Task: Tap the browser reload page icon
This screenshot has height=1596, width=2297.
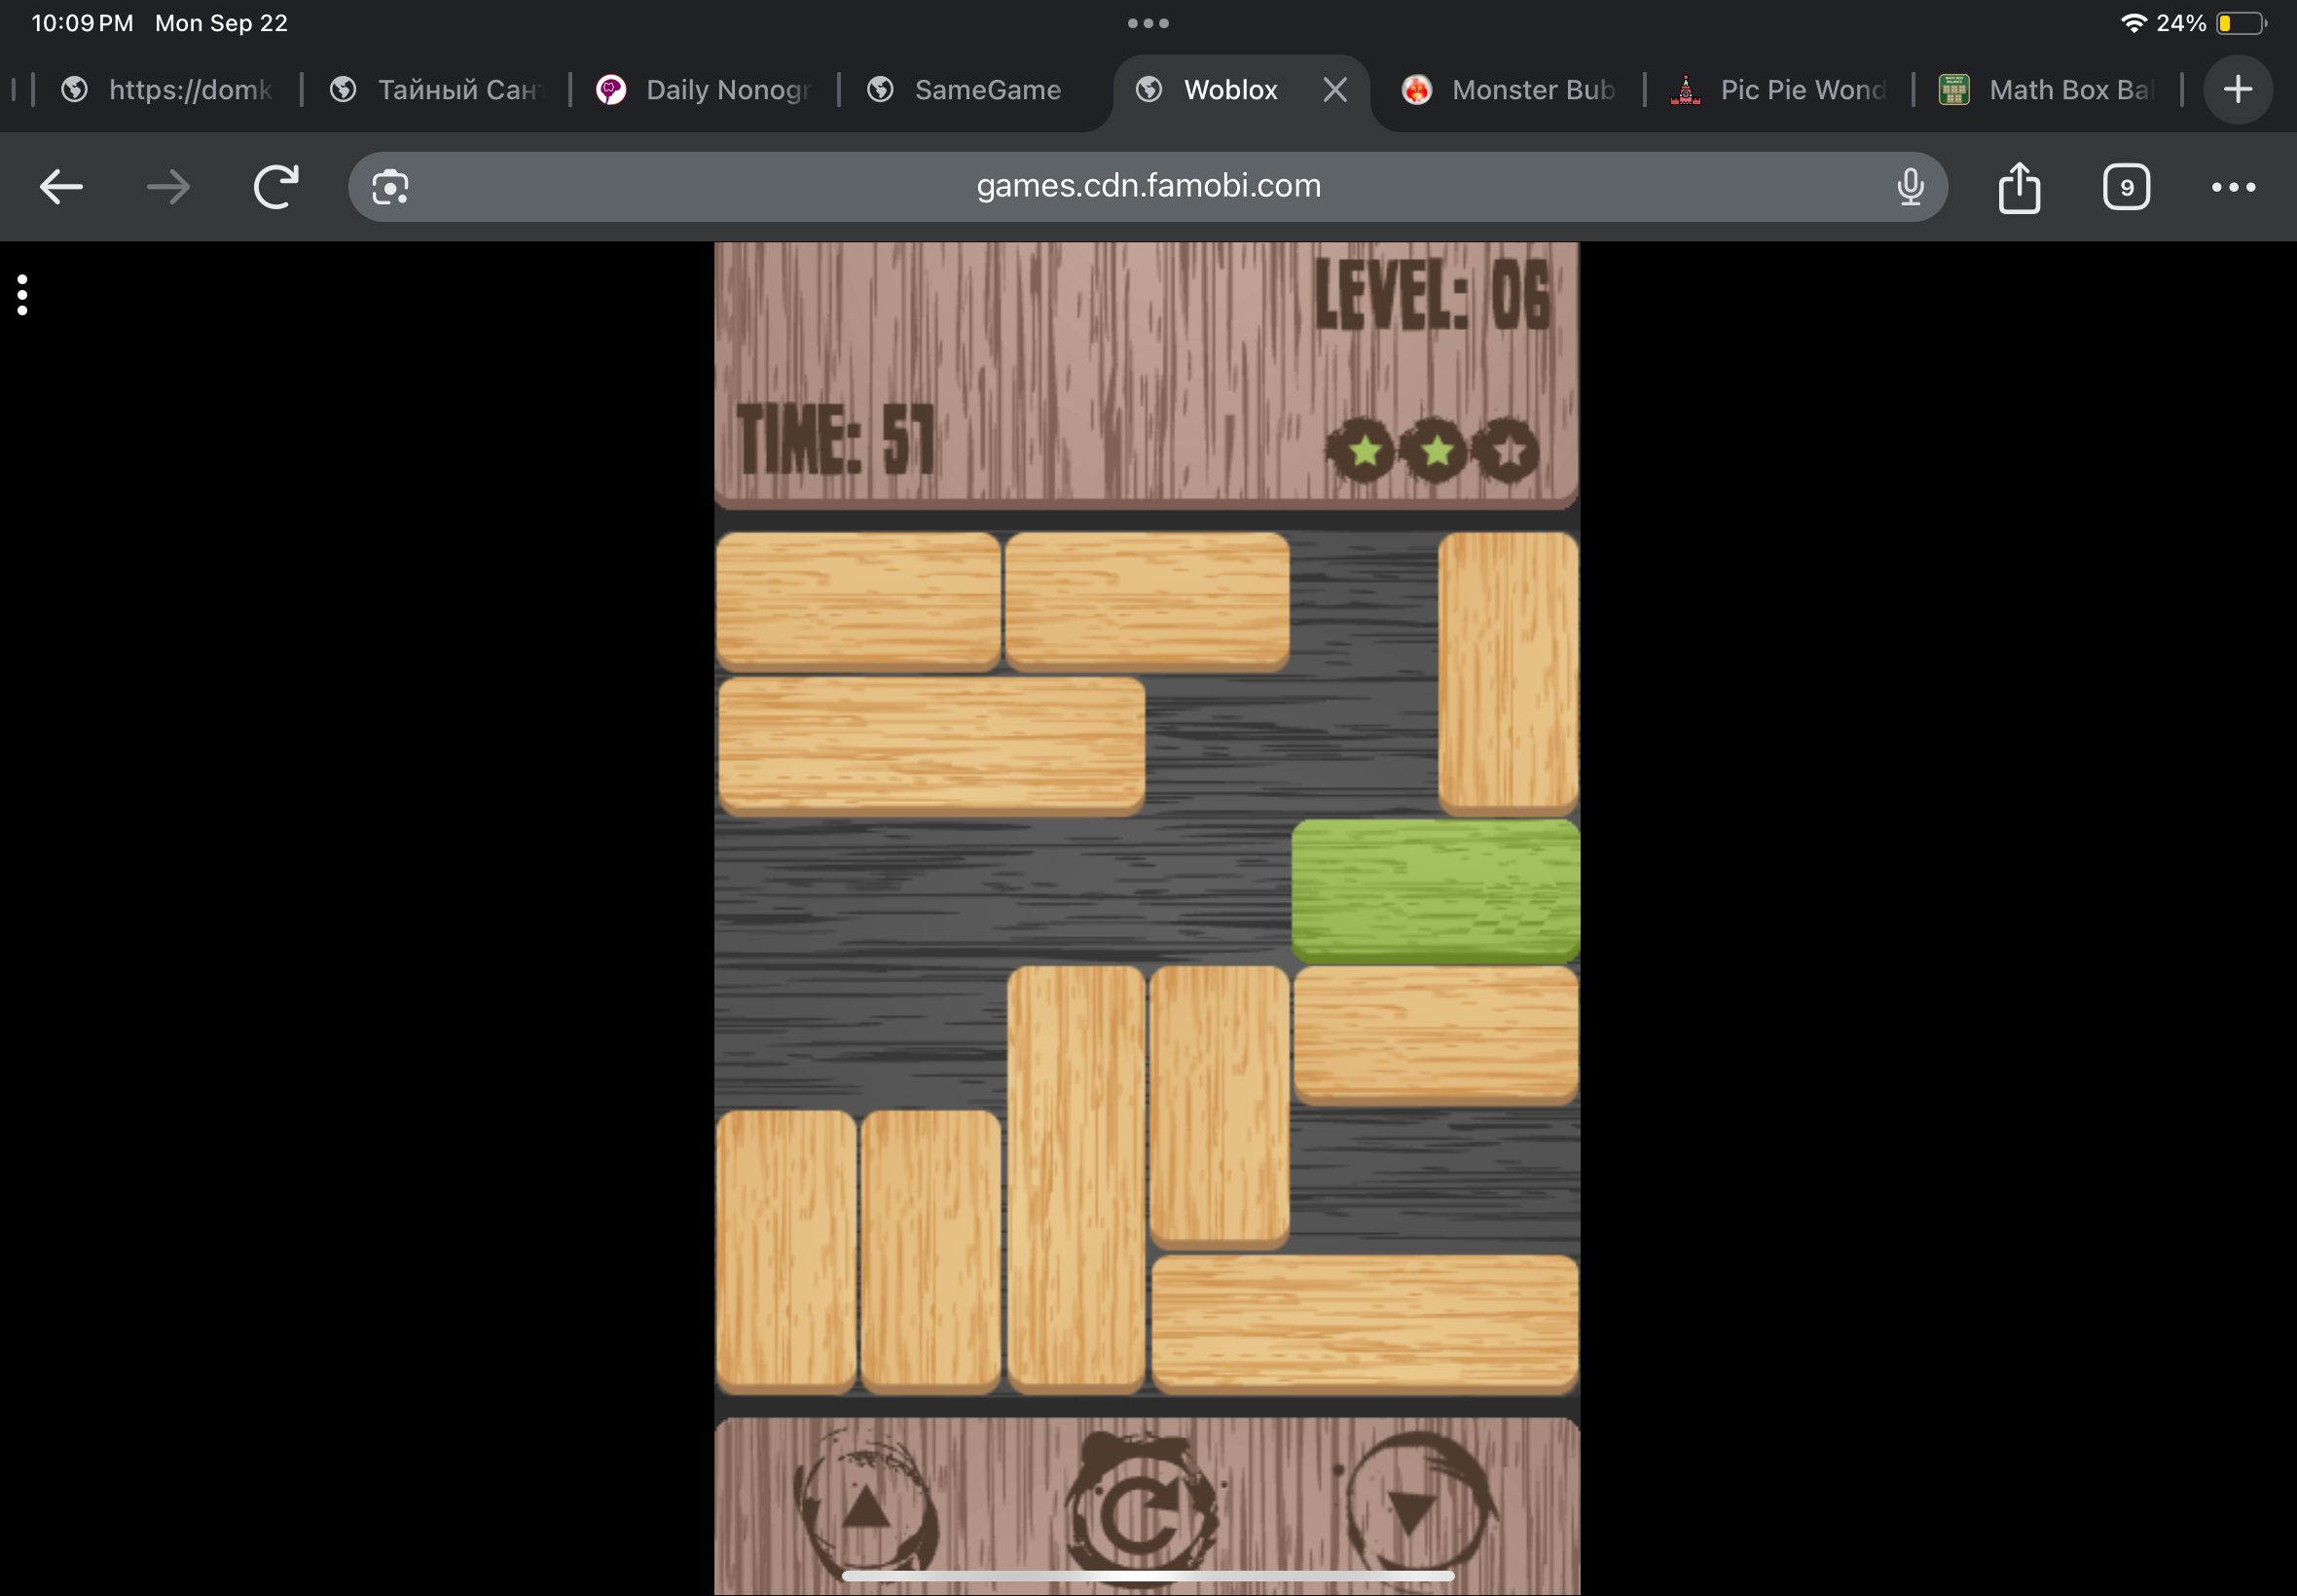Action: (x=276, y=187)
